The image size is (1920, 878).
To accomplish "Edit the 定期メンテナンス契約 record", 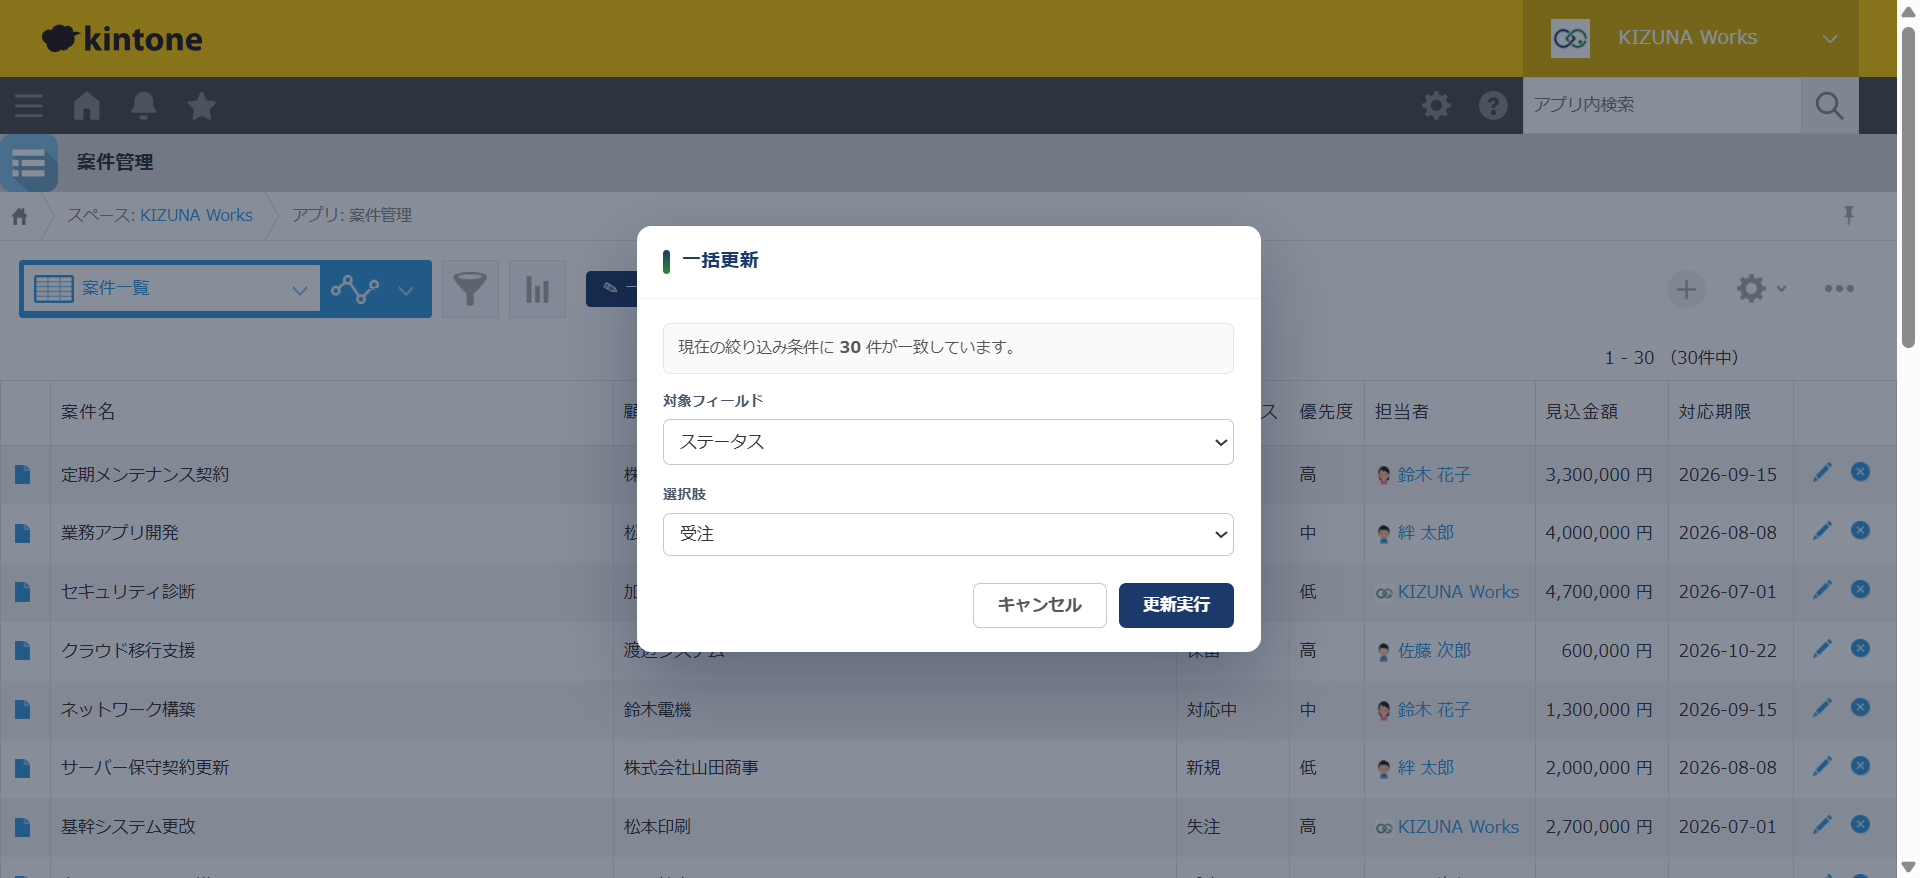I will 1822,472.
